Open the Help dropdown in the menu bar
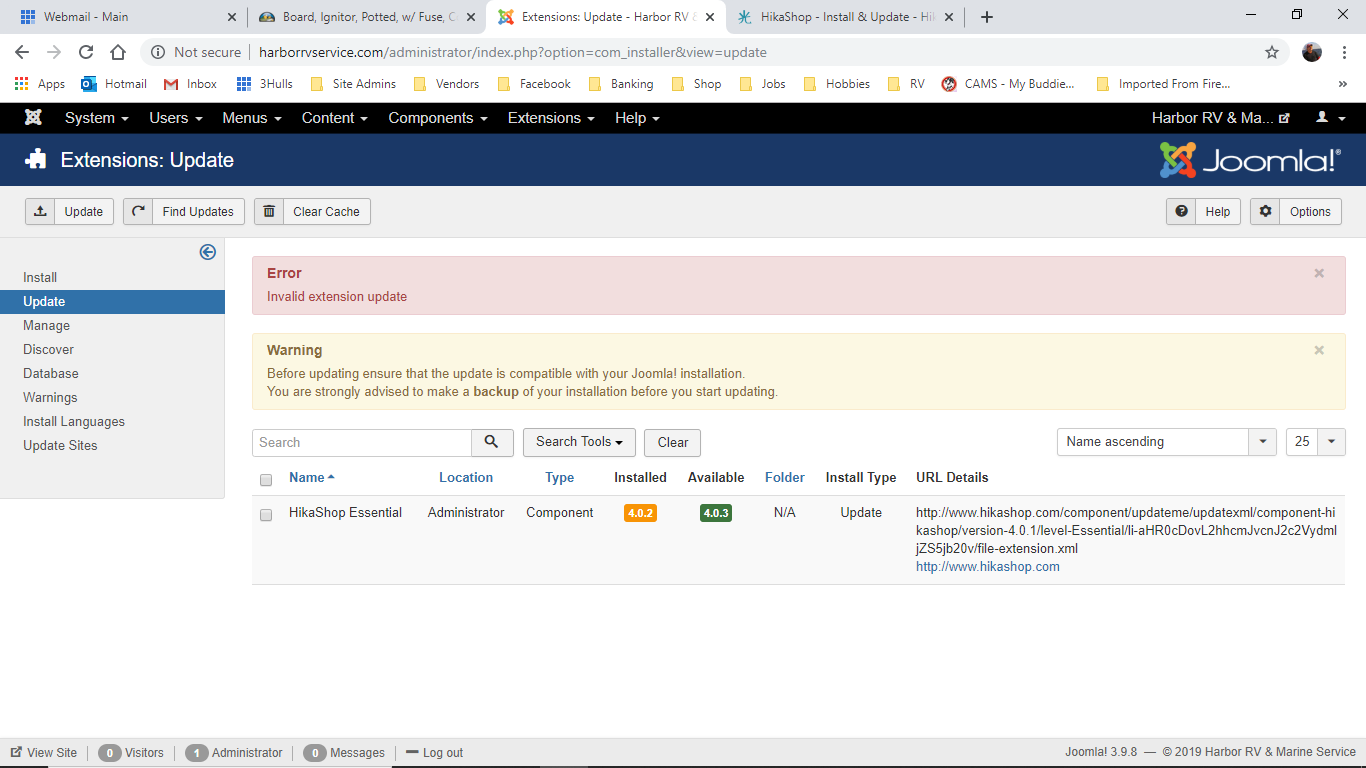Image resolution: width=1366 pixels, height=768 pixels. point(637,118)
